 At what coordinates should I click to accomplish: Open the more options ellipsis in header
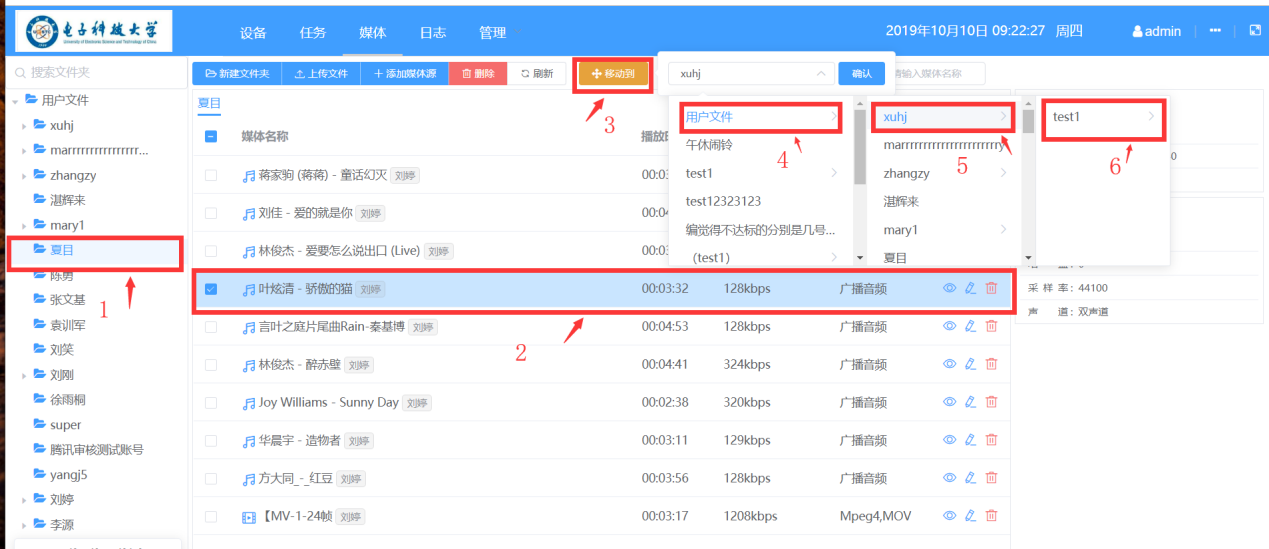coord(1215,31)
